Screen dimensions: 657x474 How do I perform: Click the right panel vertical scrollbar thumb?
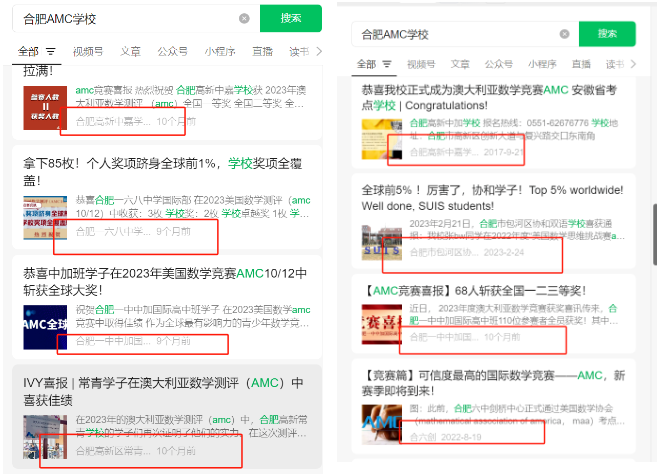pos(654,235)
